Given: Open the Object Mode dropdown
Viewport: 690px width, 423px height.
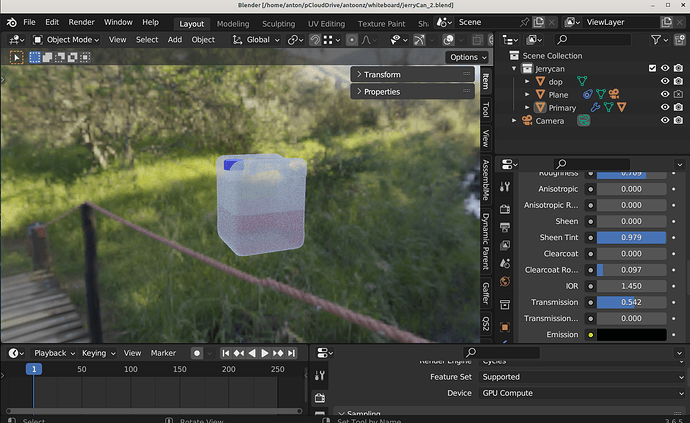Looking at the screenshot, I should pyautogui.click(x=66, y=40).
